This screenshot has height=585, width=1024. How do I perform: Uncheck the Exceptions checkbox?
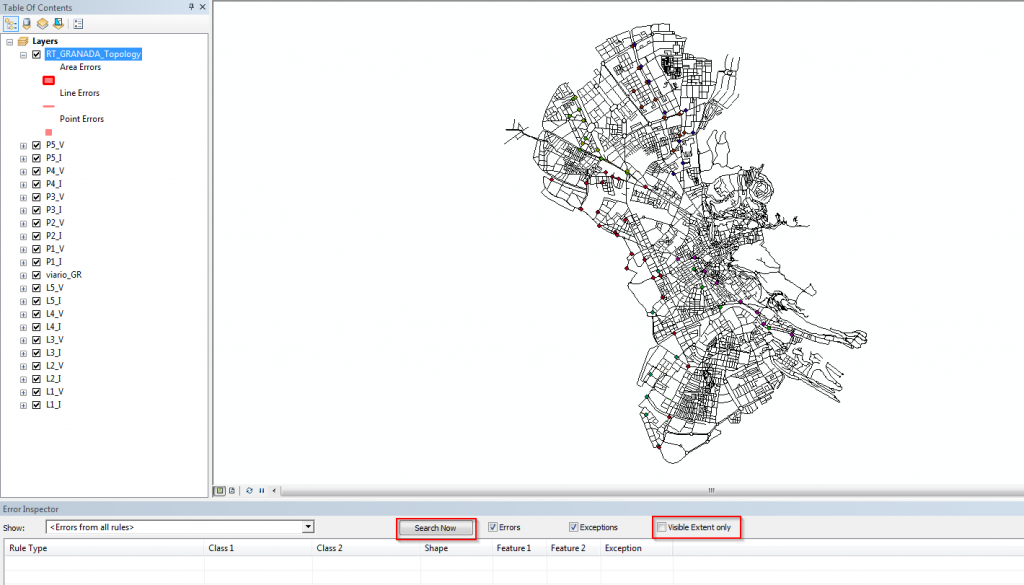click(574, 527)
